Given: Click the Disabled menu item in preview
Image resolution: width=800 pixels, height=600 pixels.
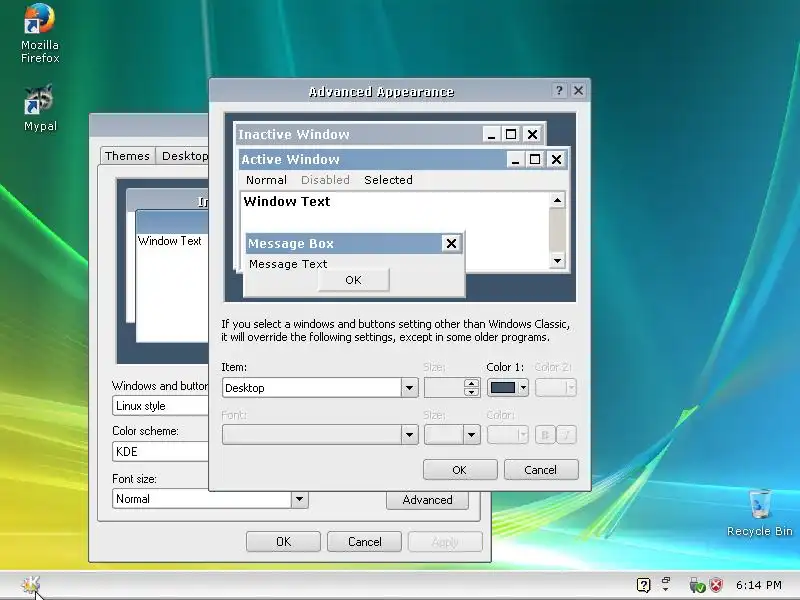Looking at the screenshot, I should point(326,180).
